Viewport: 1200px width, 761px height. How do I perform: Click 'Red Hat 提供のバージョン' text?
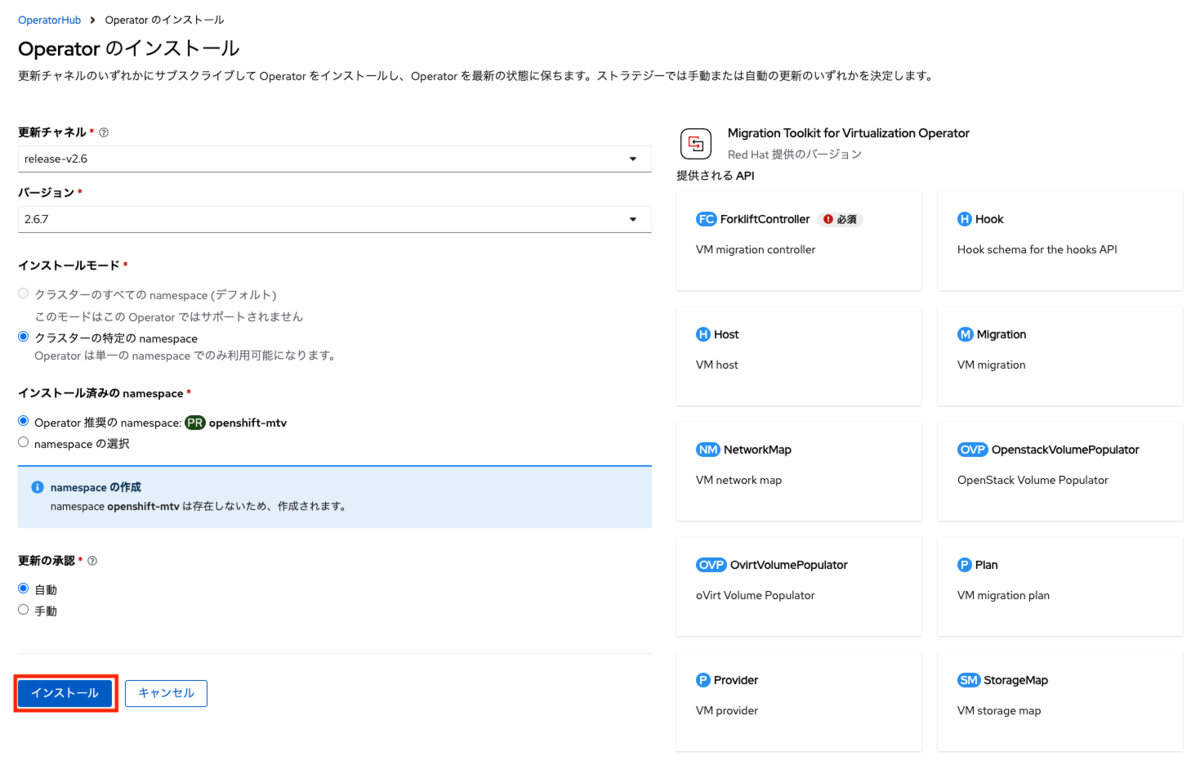tap(794, 154)
